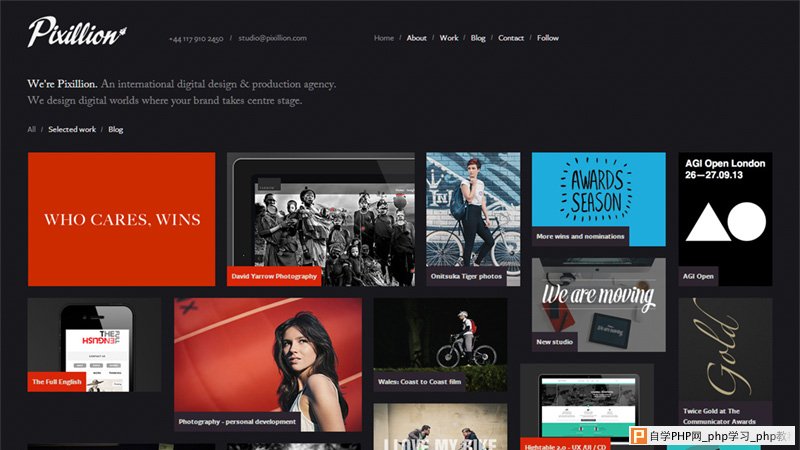Filter posts by Blog below tagline
The height and width of the screenshot is (450, 800).
click(115, 130)
